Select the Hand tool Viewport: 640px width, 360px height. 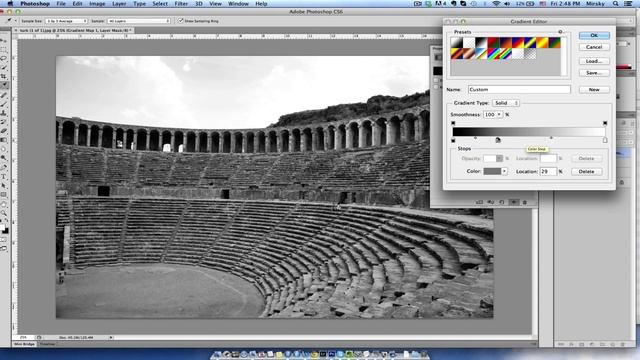click(x=4, y=204)
